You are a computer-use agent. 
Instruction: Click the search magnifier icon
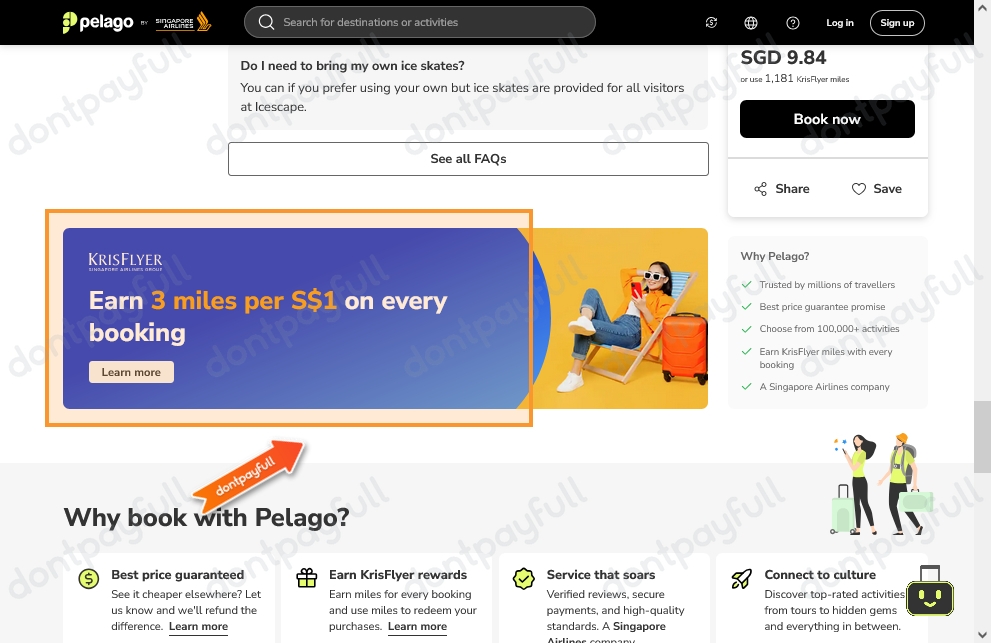coord(267,22)
